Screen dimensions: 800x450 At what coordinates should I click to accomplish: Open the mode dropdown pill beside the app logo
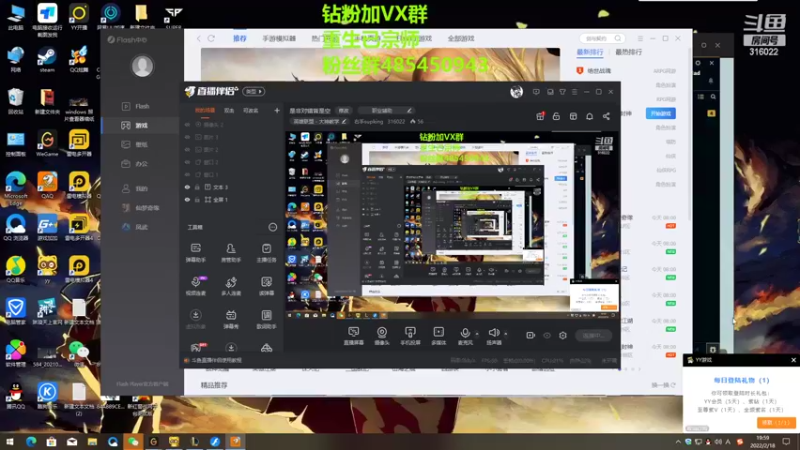(x=254, y=91)
